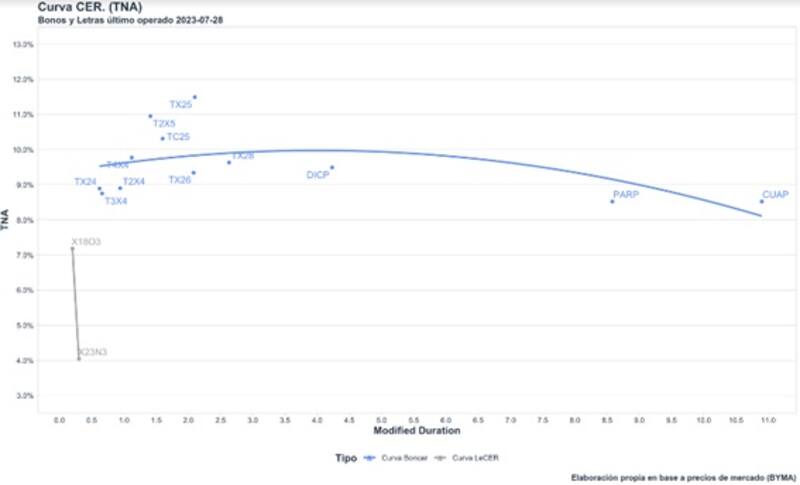Select the X18O3 LeCER label
800x485 pixels.
pos(86,242)
